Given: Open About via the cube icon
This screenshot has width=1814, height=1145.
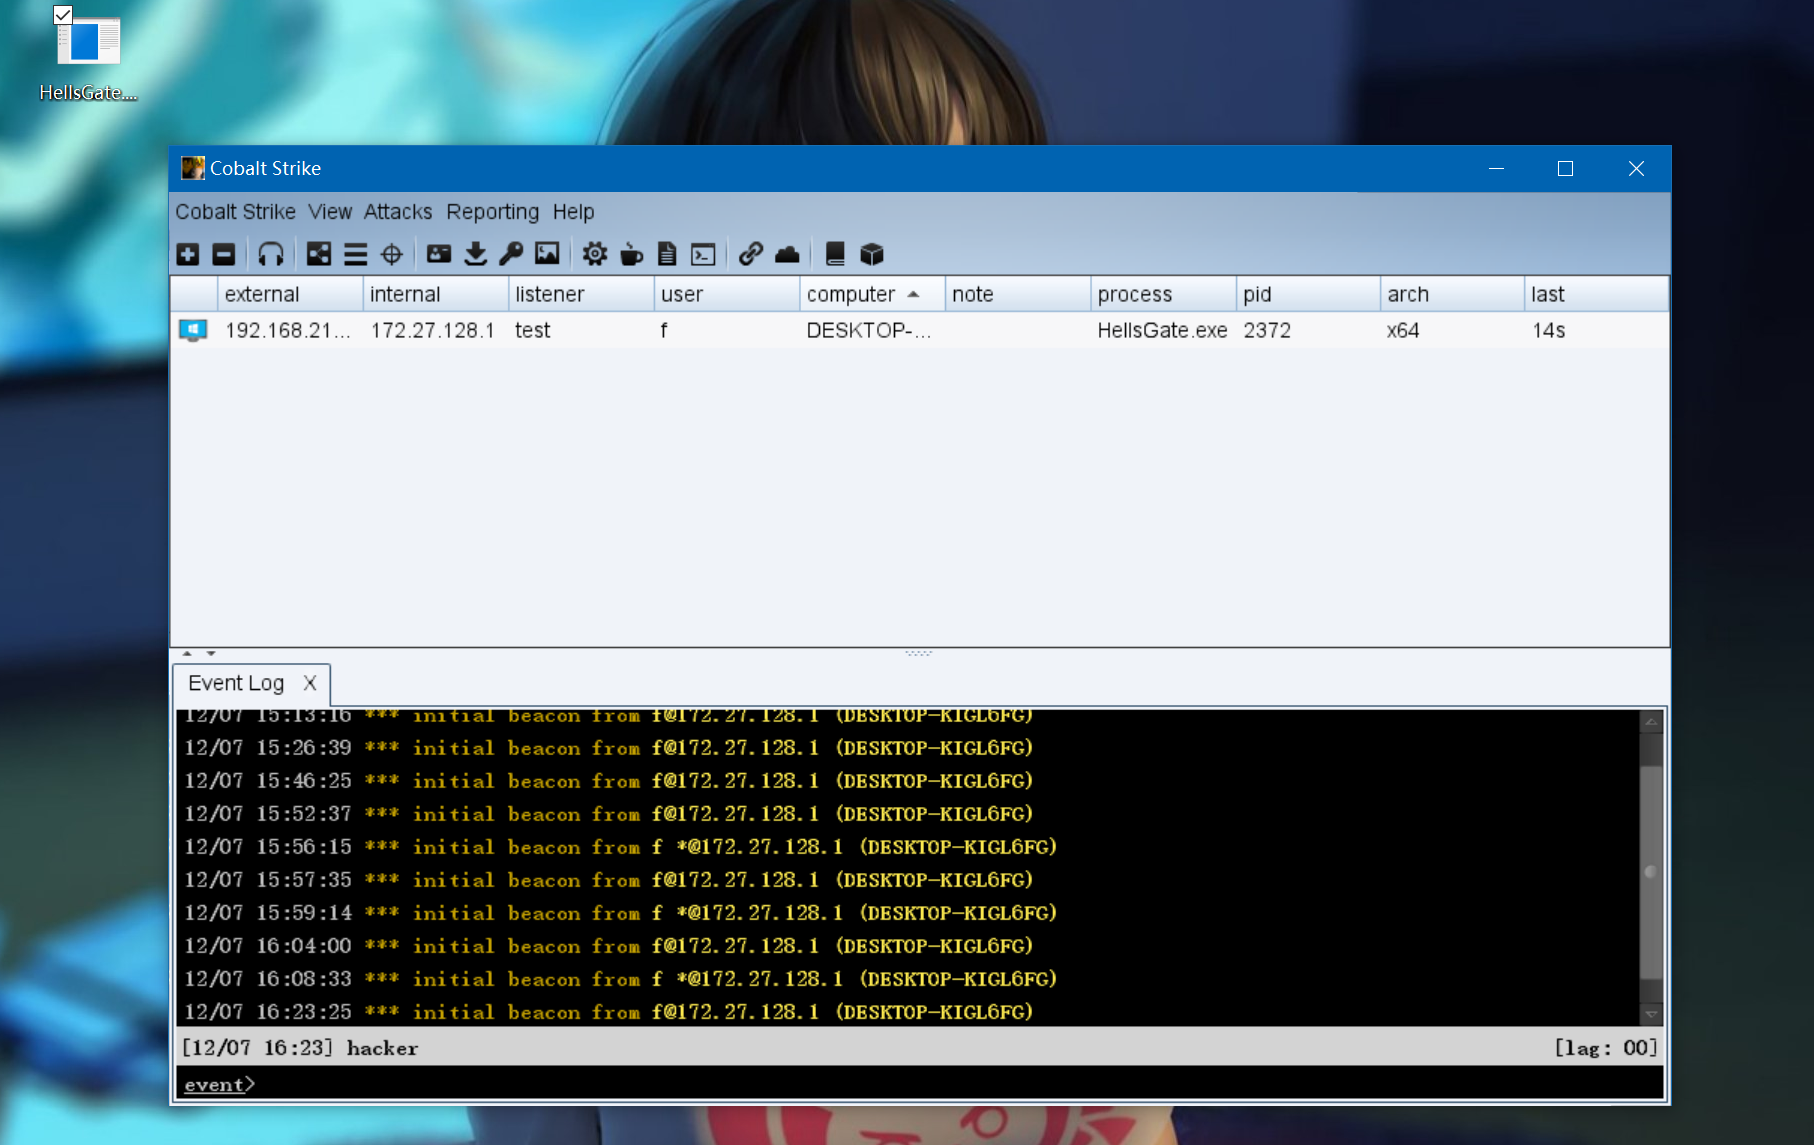Looking at the screenshot, I should click(x=872, y=254).
